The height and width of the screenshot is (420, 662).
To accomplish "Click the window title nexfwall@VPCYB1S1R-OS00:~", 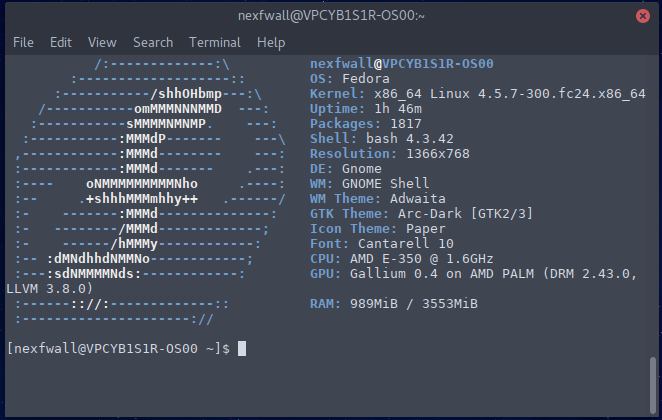I will pos(331,15).
